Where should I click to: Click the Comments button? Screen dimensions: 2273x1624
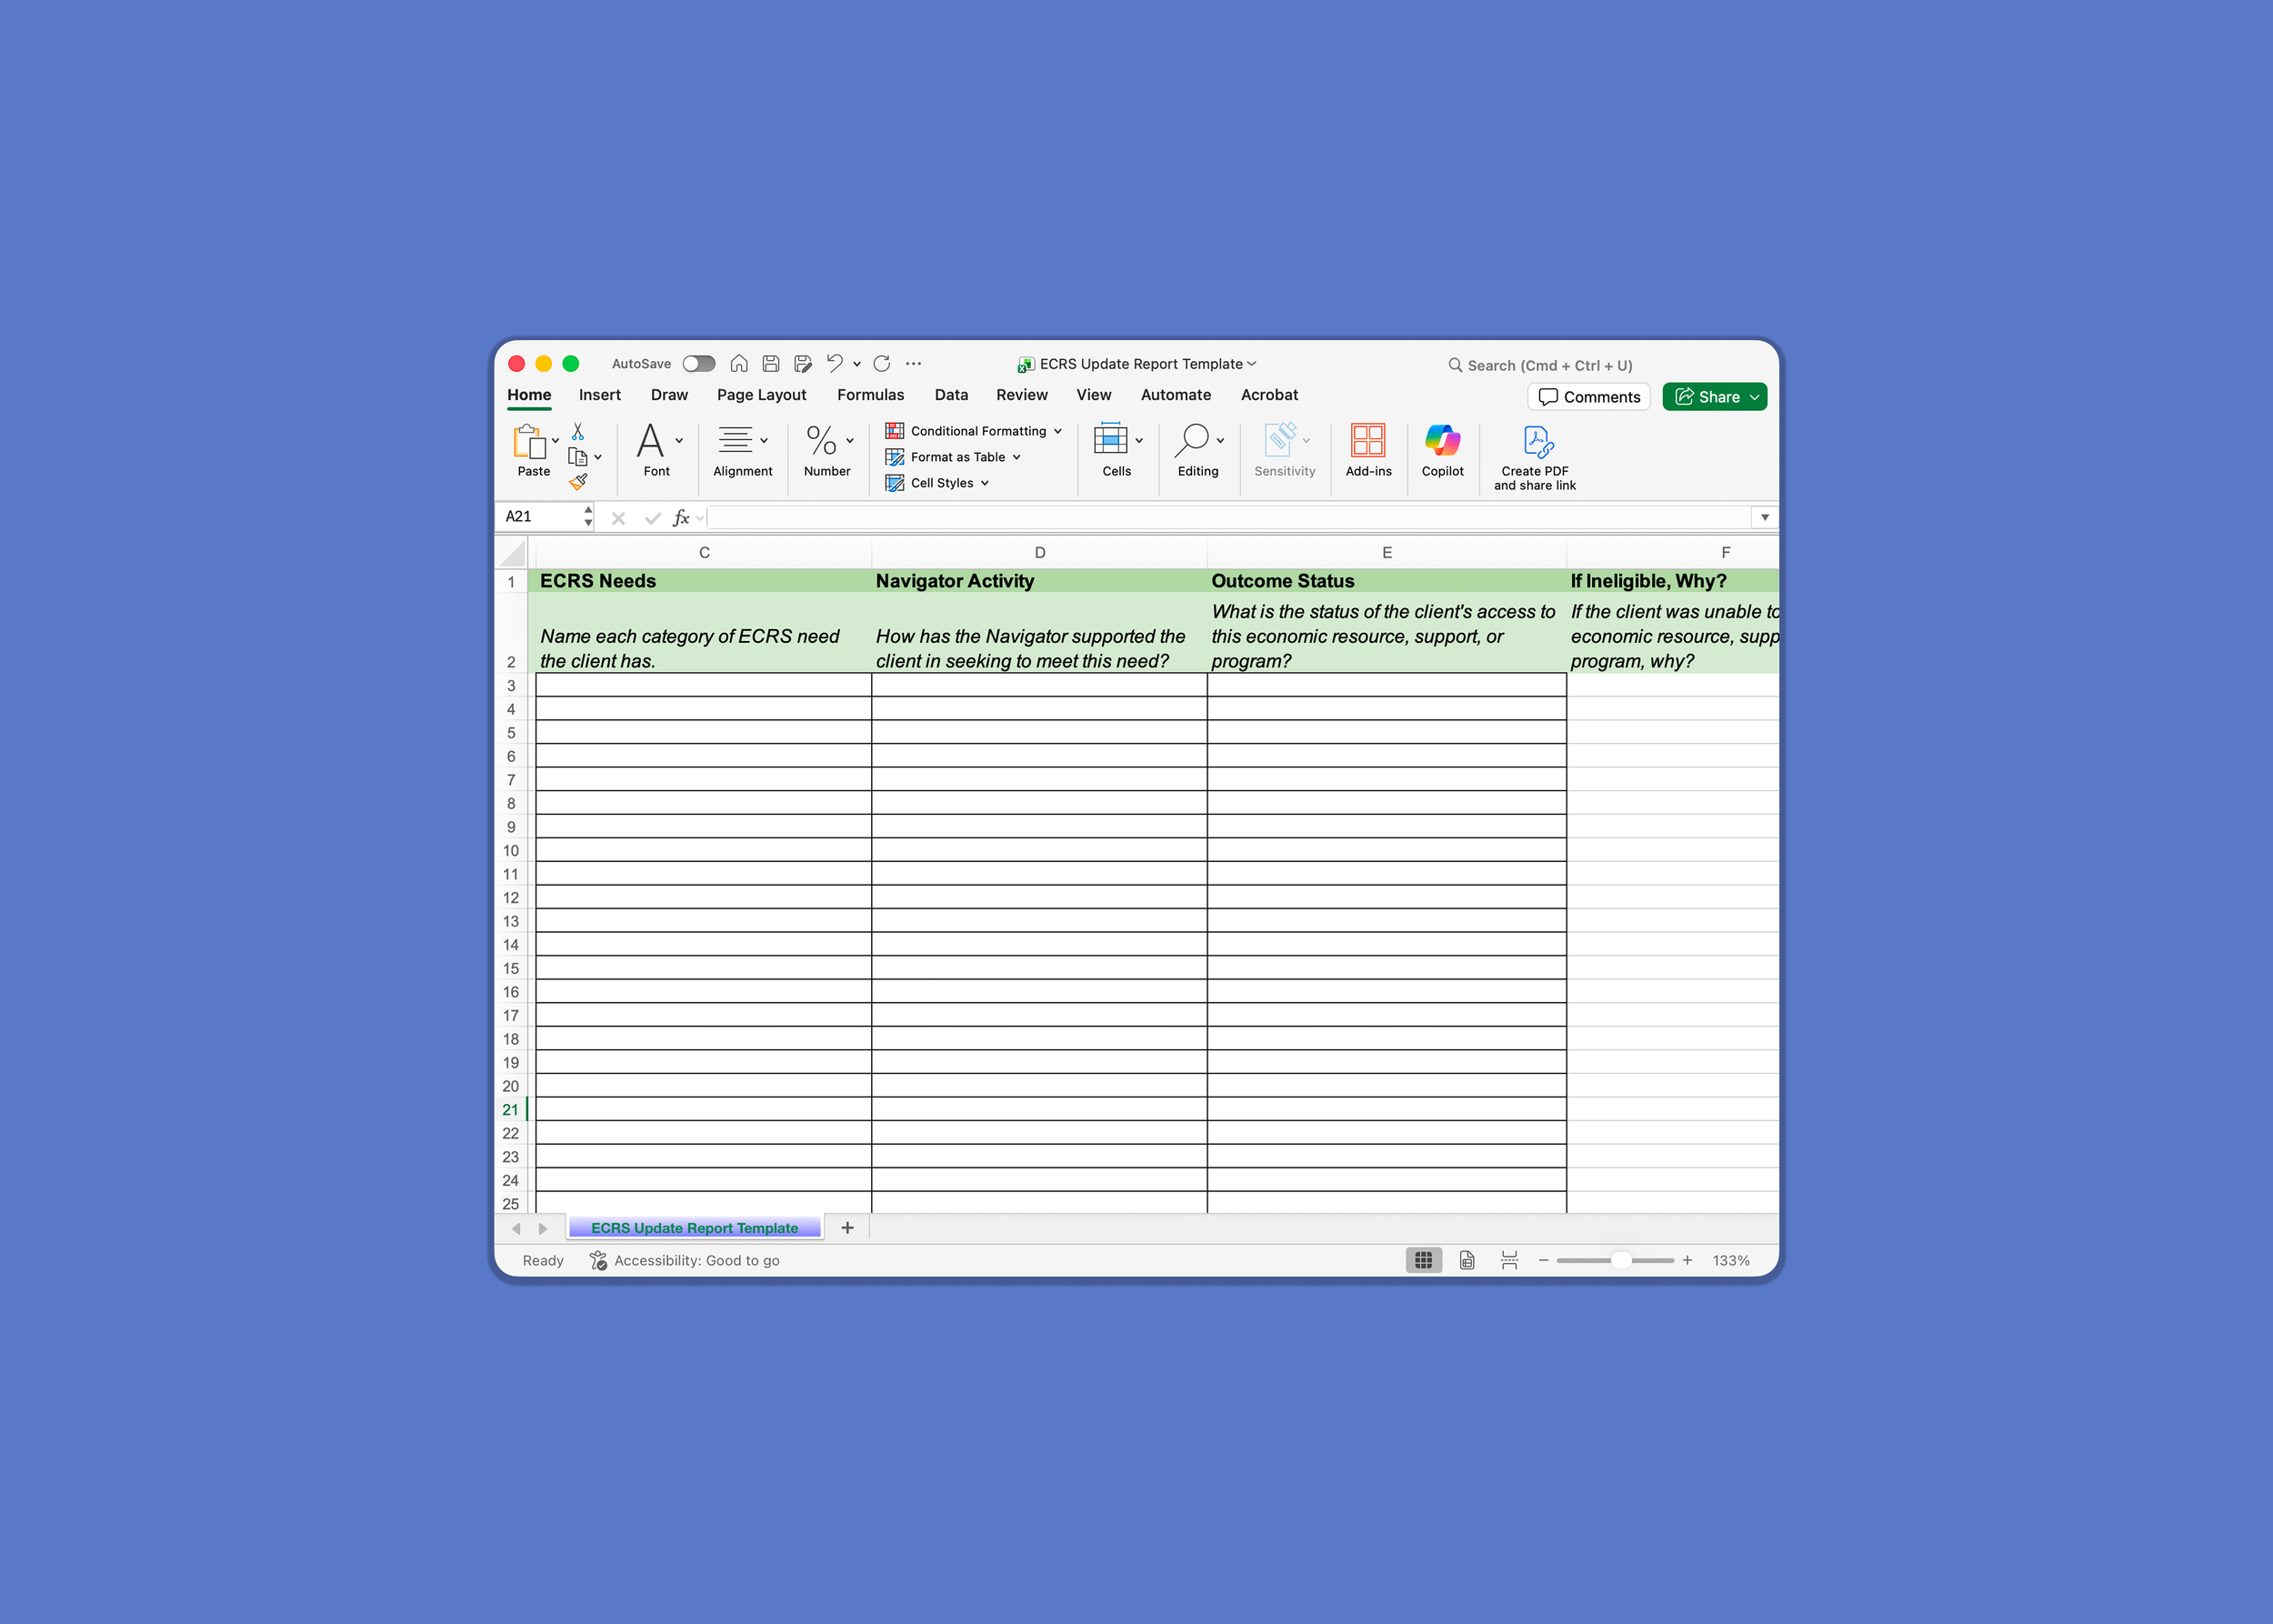(x=1589, y=397)
